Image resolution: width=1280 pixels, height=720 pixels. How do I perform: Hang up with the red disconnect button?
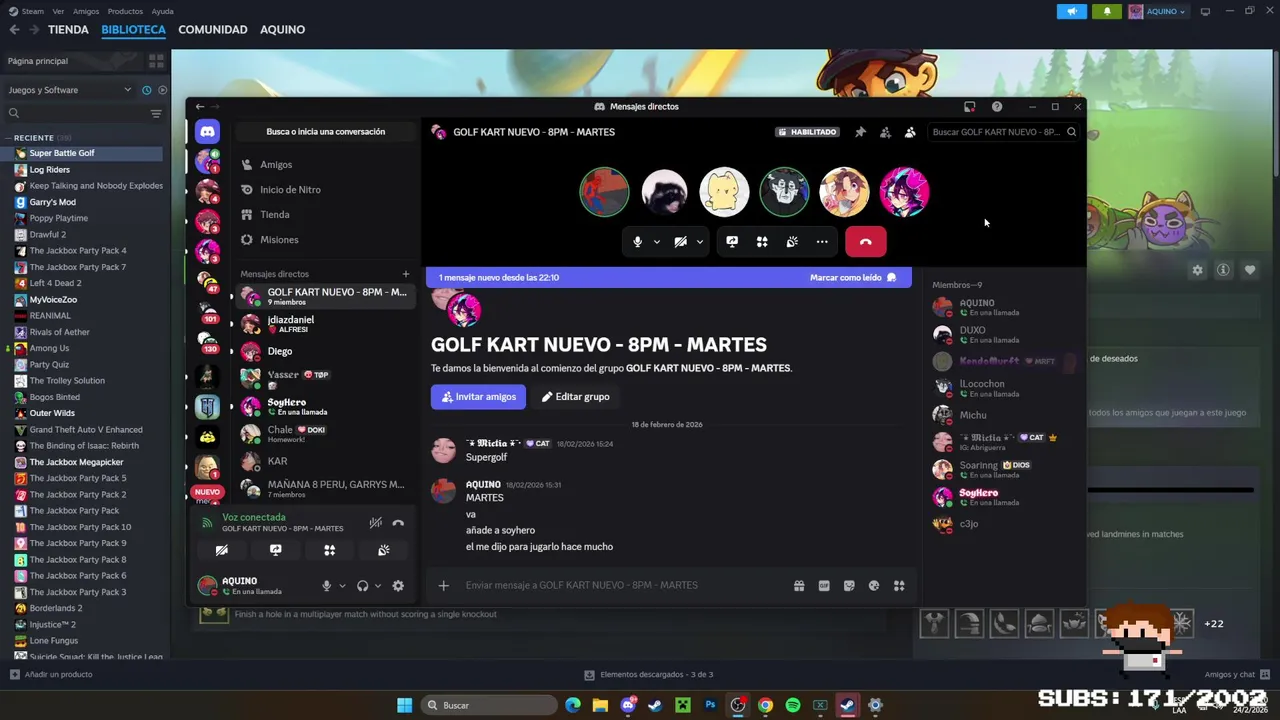[x=866, y=242]
